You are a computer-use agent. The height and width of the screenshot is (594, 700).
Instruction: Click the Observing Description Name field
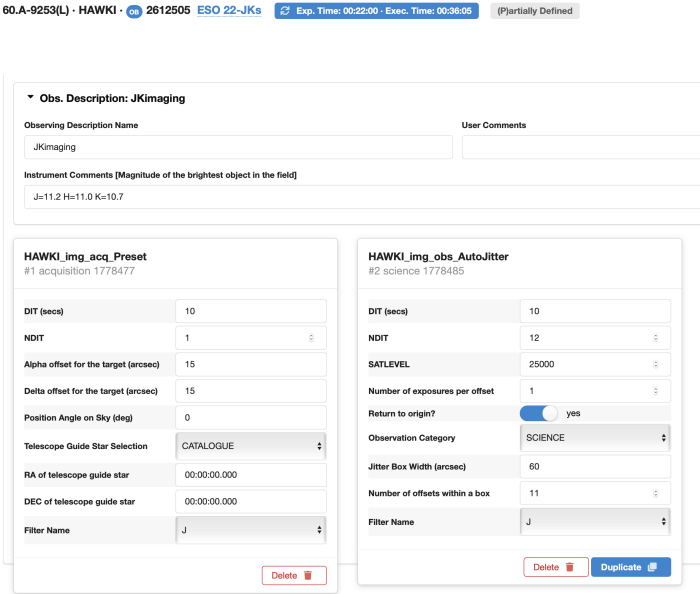point(238,147)
